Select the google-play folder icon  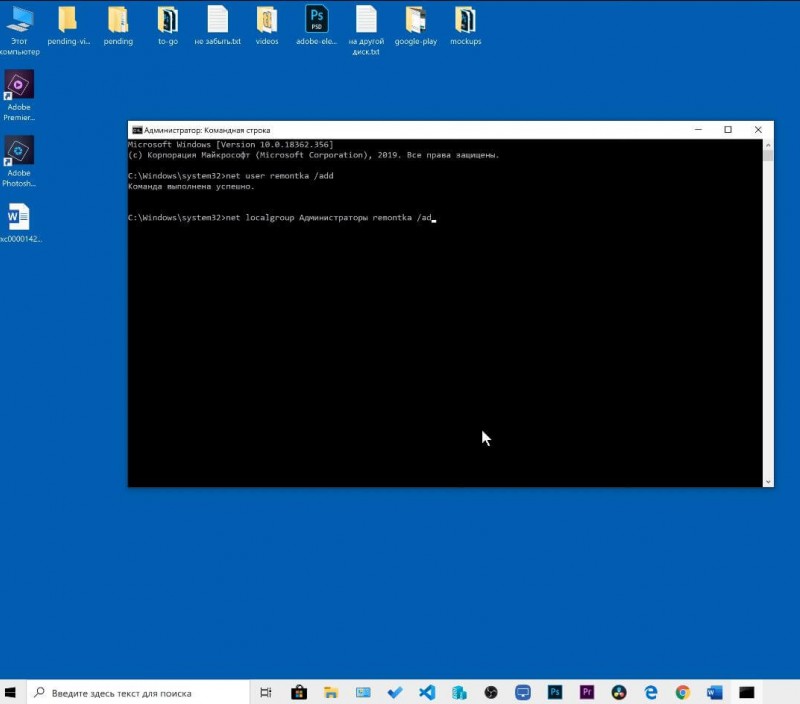(x=416, y=26)
